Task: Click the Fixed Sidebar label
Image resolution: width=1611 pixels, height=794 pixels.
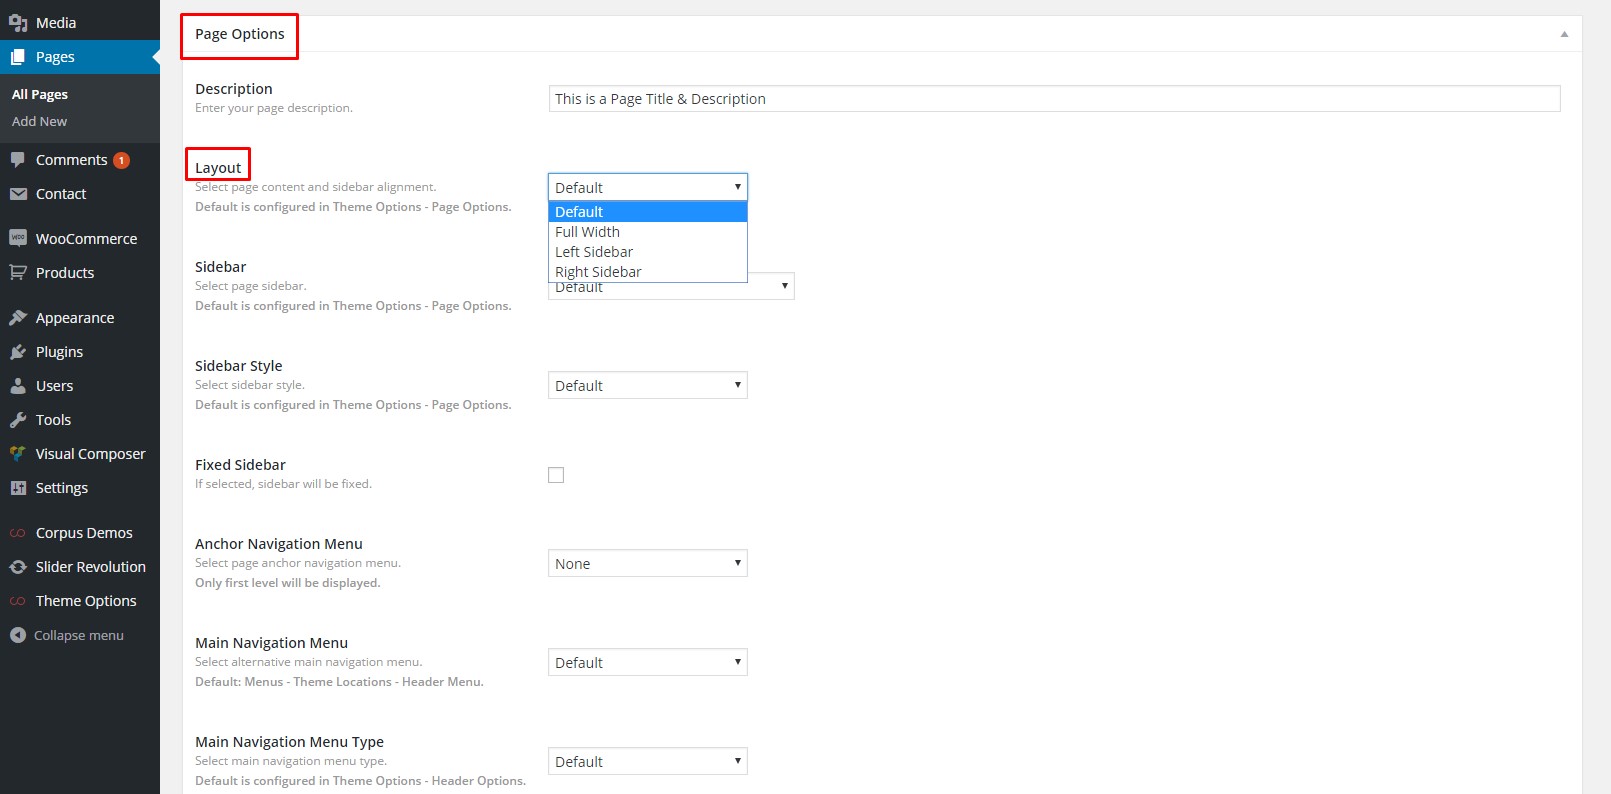Action: pos(240,465)
